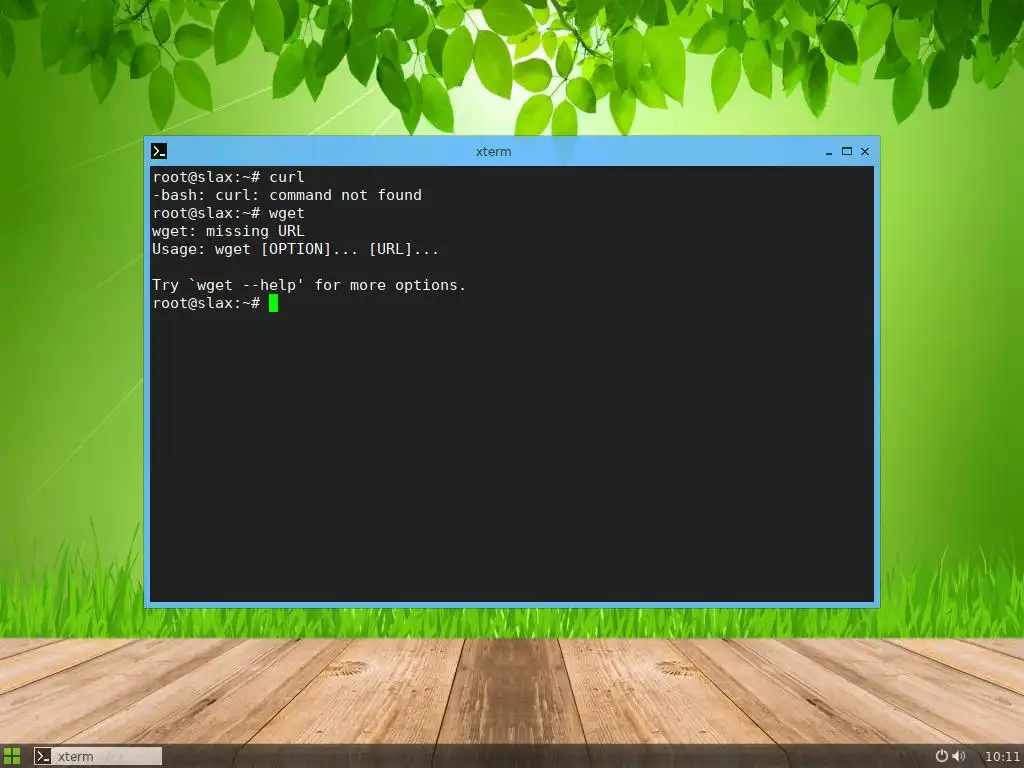Viewport: 1024px width, 768px height.
Task: Click the 'curl: command not found' line
Action: pos(287,195)
